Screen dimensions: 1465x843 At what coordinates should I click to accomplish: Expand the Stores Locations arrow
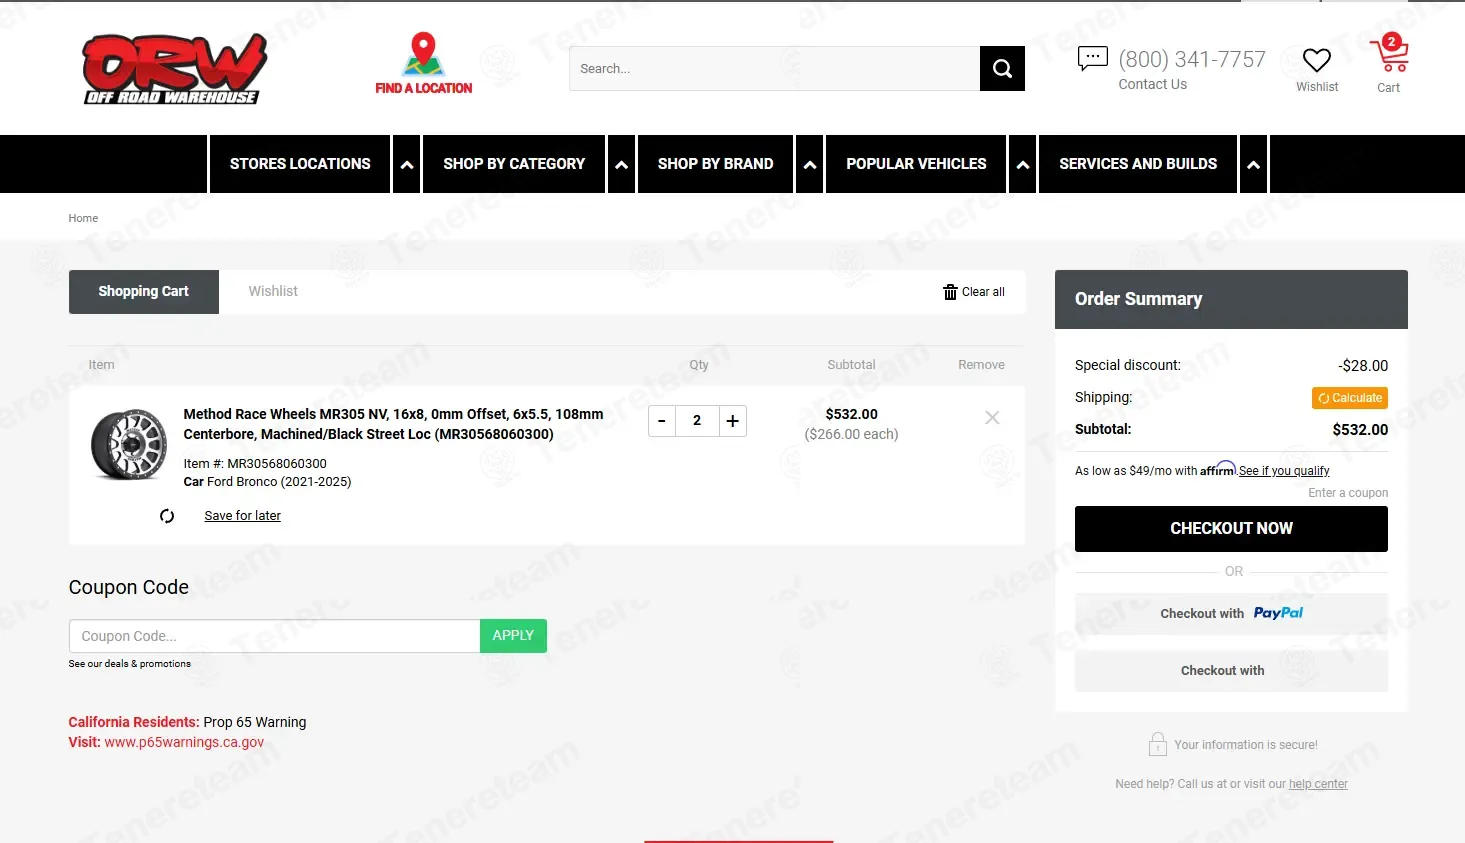coord(407,164)
